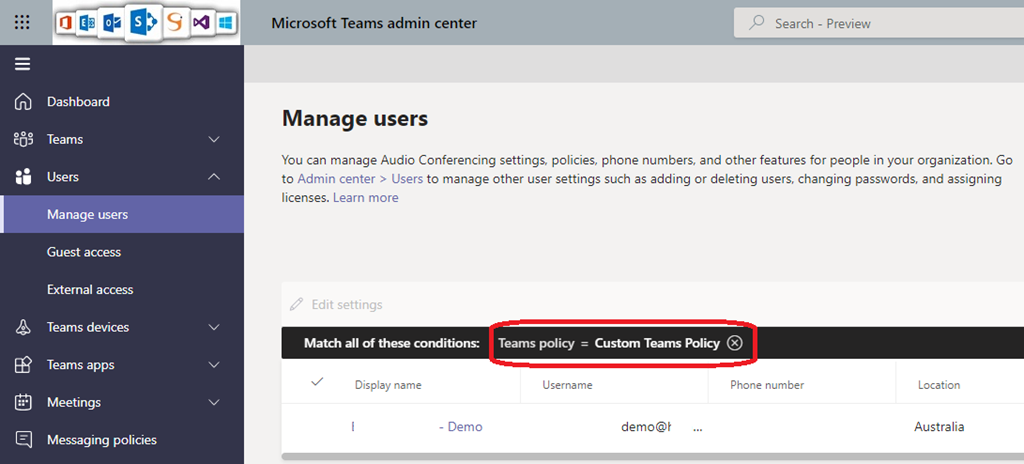Viewport: 1024px width, 464px height.
Task: Click the Messaging policies chat icon
Action: click(x=23, y=440)
